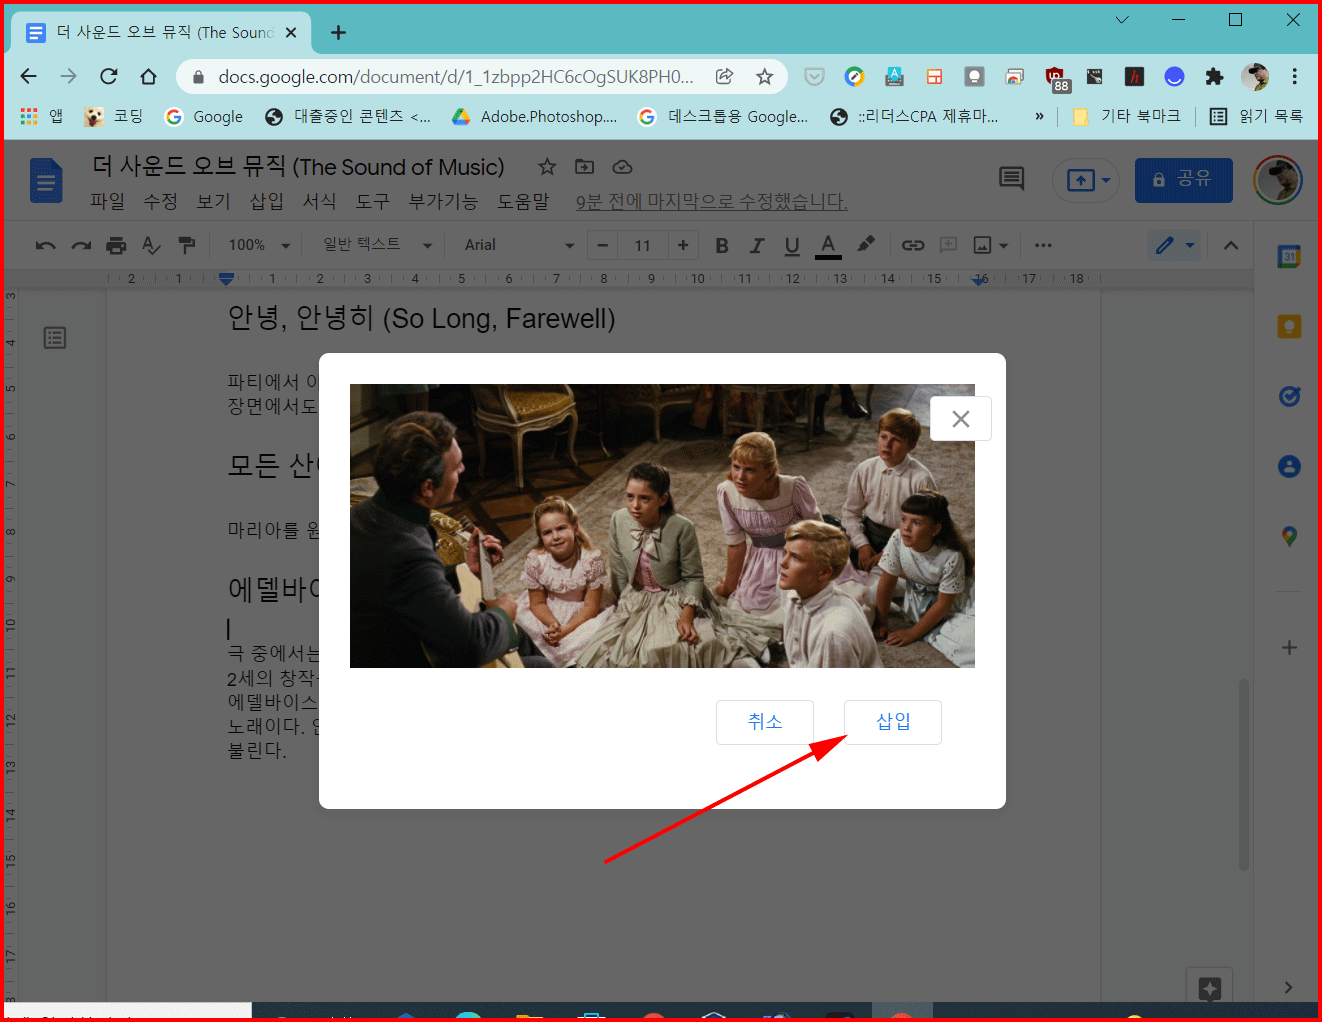Click the redo icon in Docs toolbar
1322x1022 pixels.
click(x=81, y=245)
